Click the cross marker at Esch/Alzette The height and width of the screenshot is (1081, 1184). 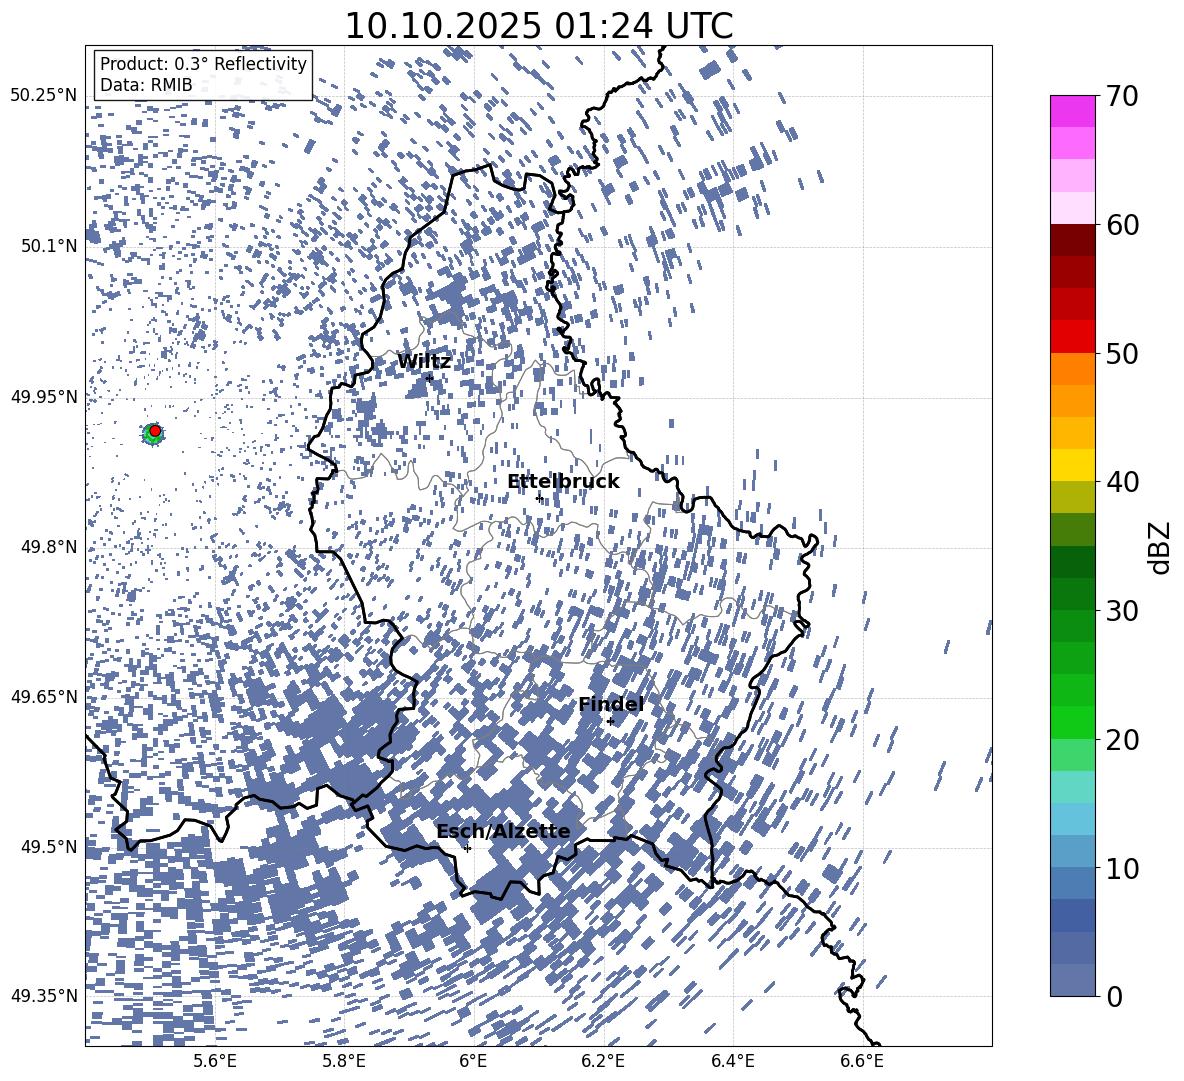click(467, 848)
